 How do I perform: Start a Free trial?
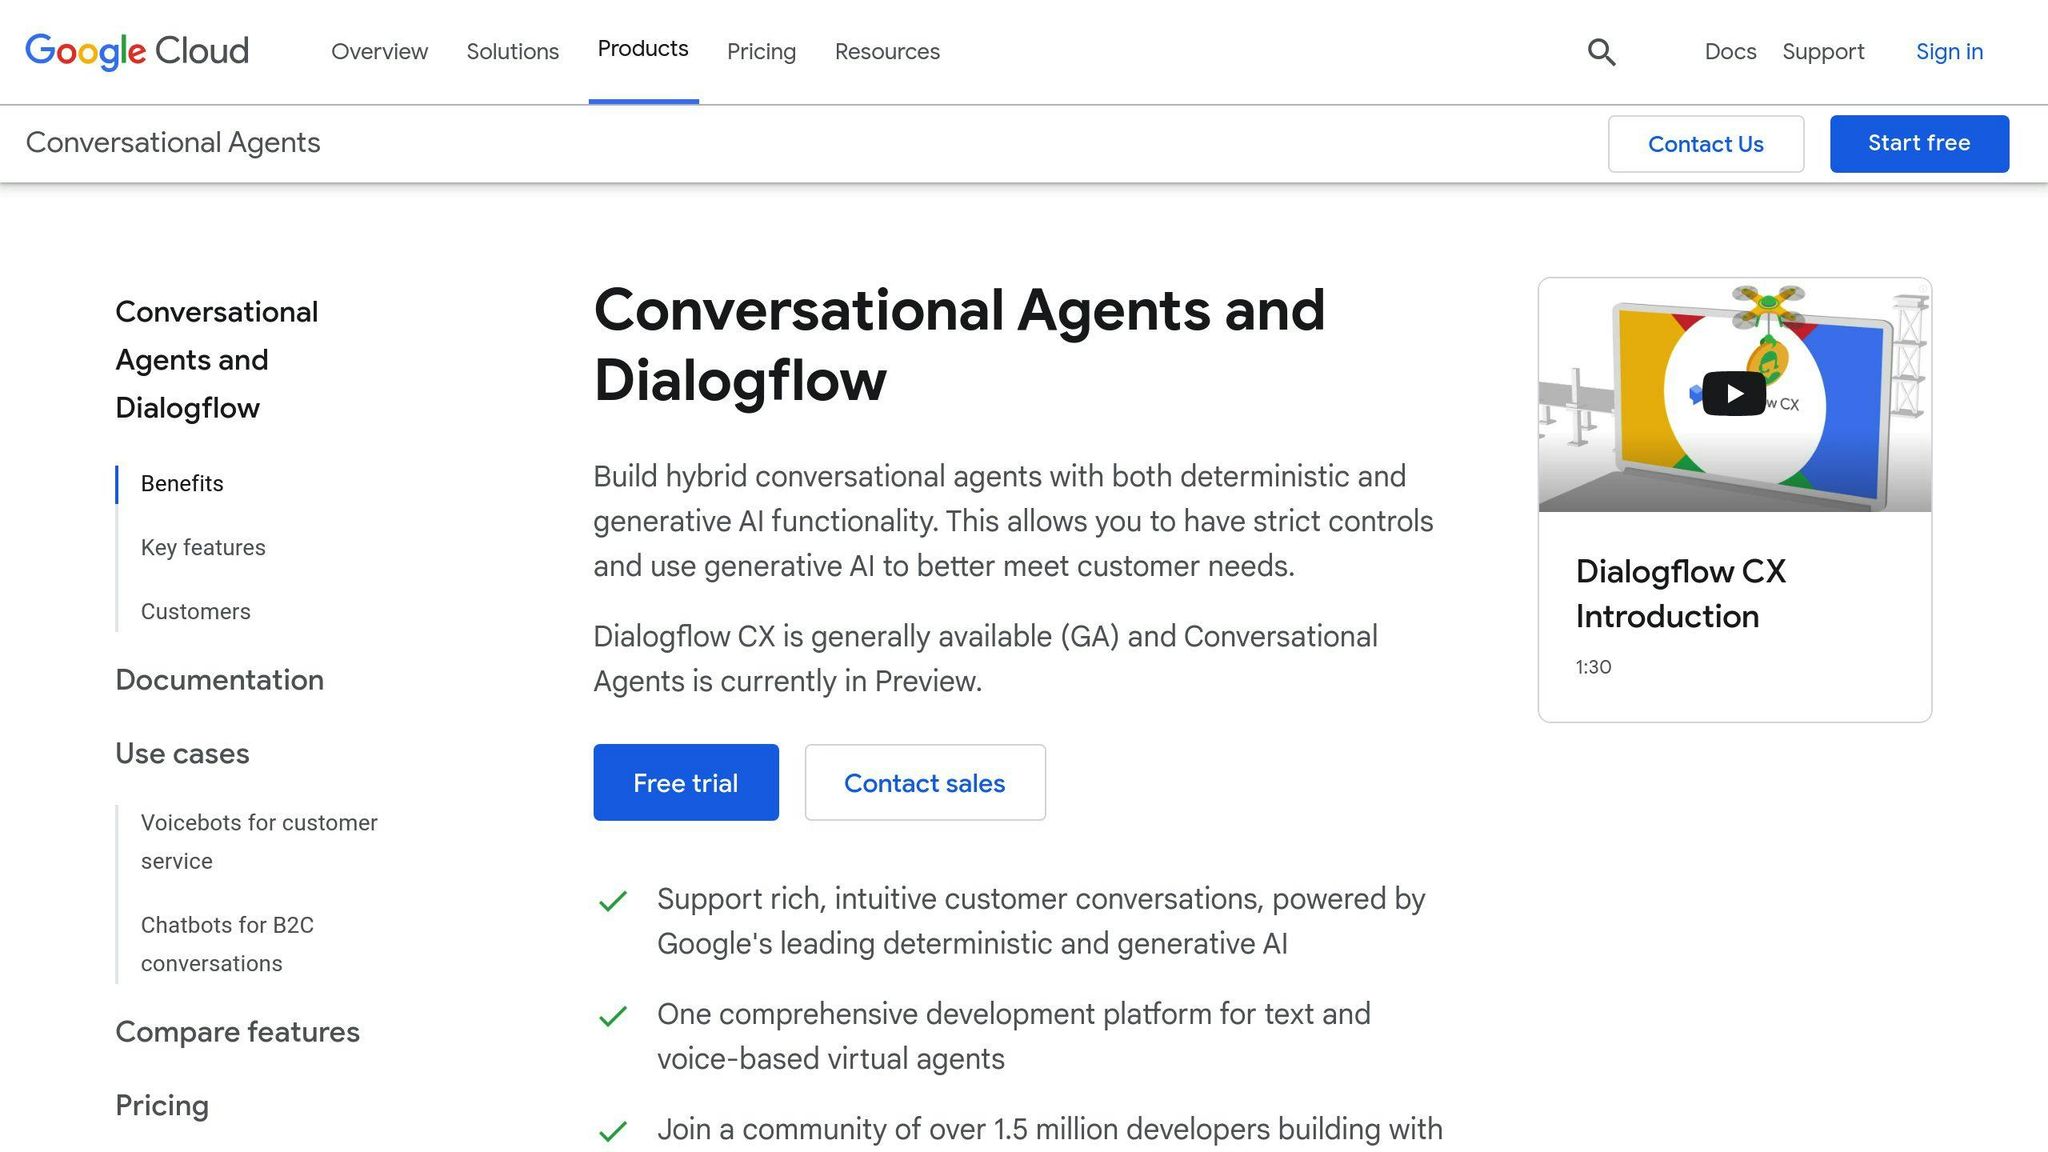tap(685, 782)
